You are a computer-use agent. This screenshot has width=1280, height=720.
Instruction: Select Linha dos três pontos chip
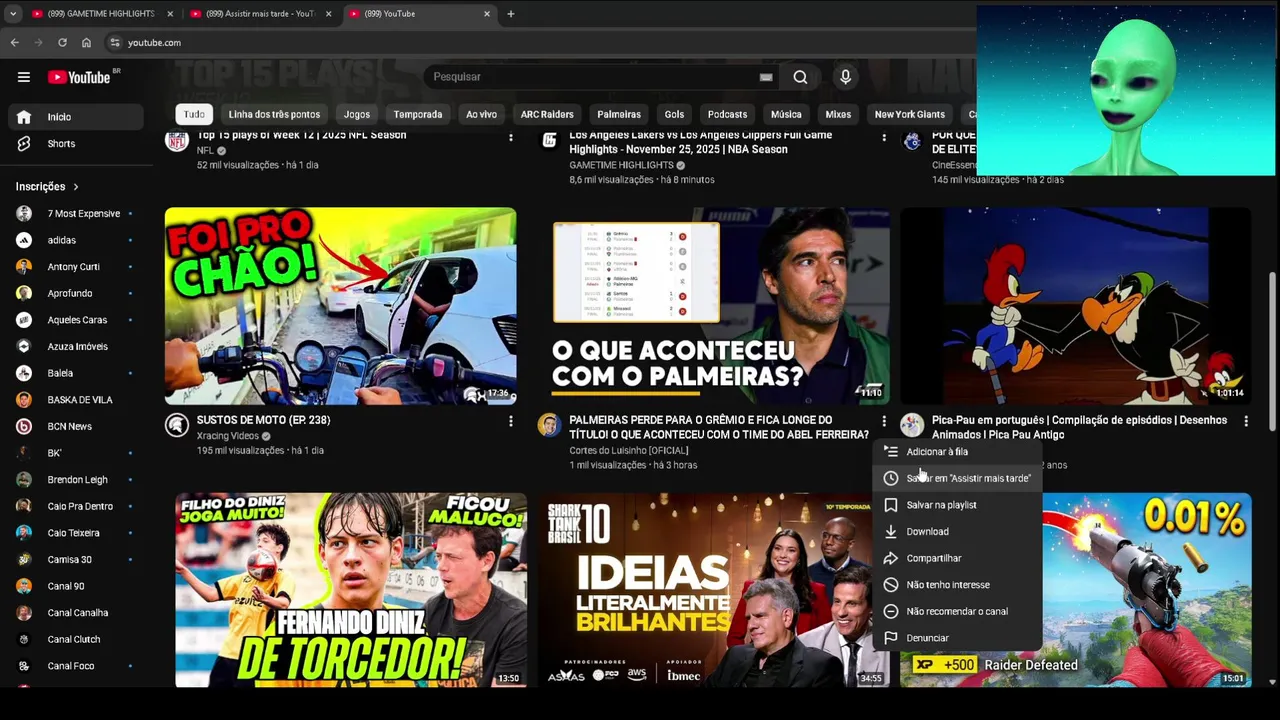click(x=274, y=114)
